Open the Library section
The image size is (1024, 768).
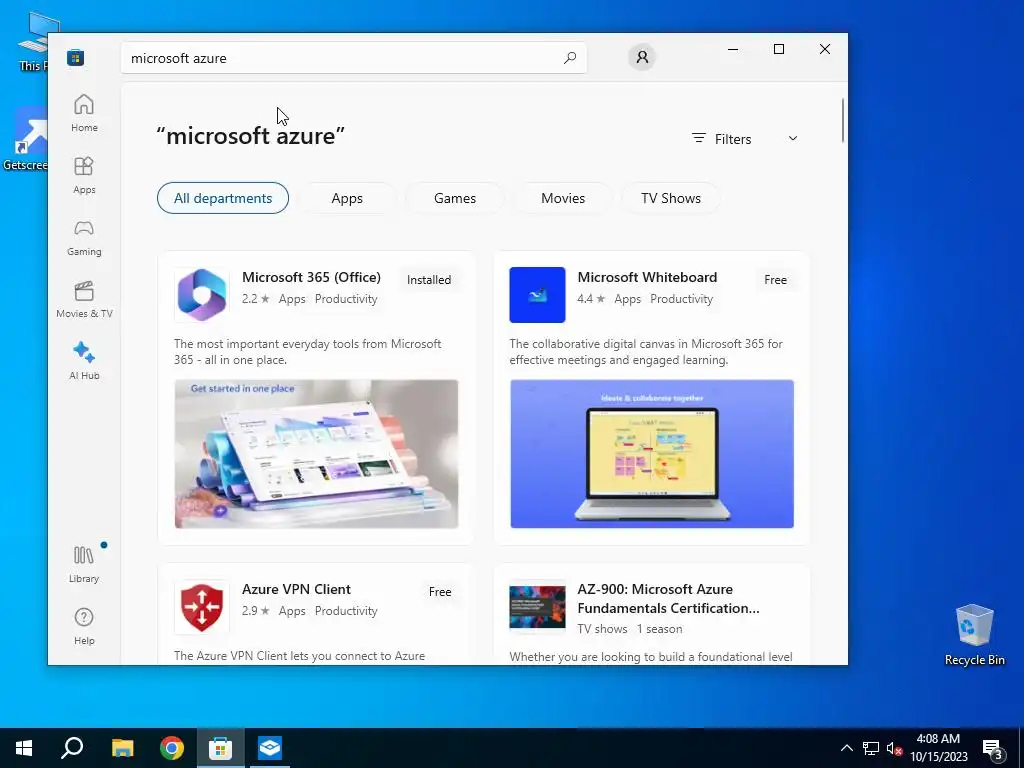84,564
